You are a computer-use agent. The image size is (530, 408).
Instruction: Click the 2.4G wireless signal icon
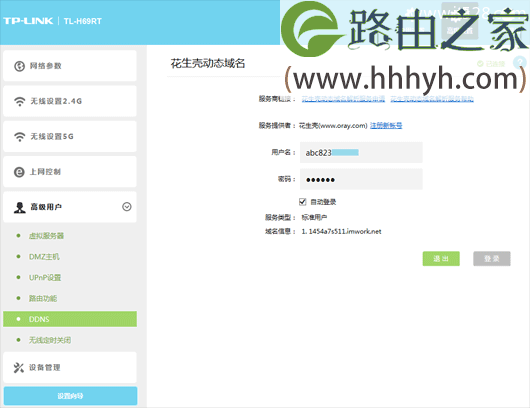click(20, 101)
